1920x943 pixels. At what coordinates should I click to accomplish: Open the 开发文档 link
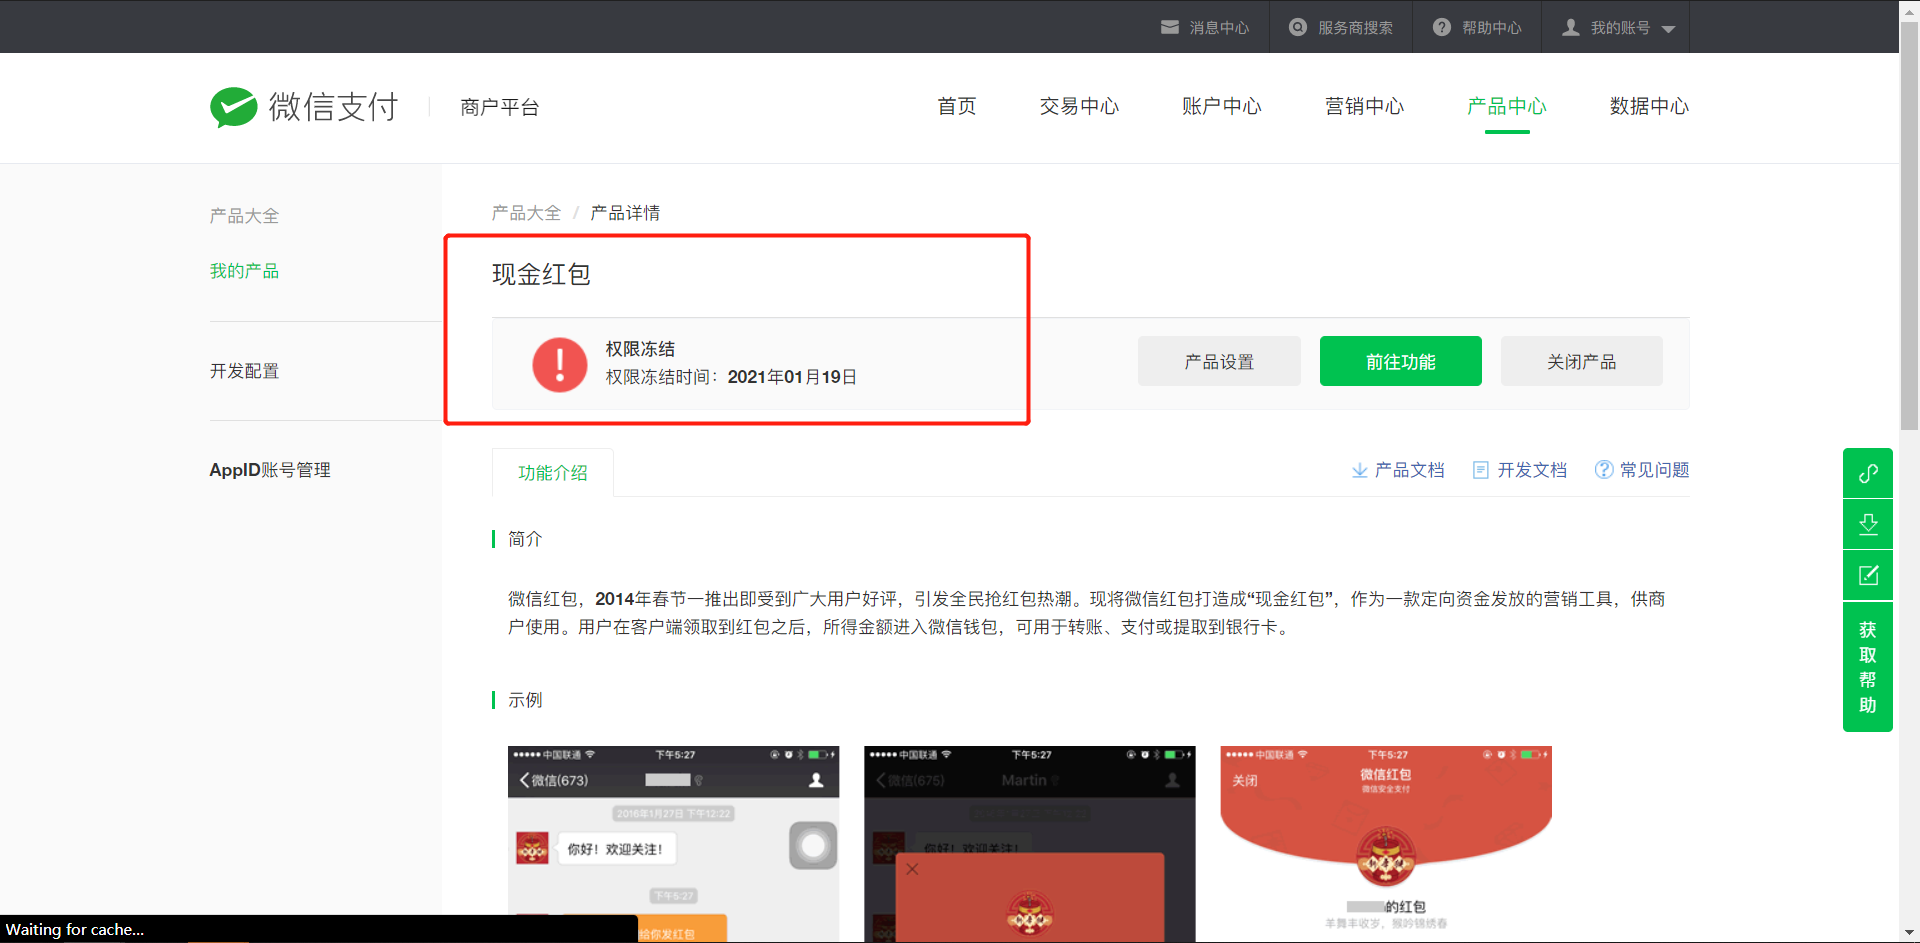(1532, 470)
